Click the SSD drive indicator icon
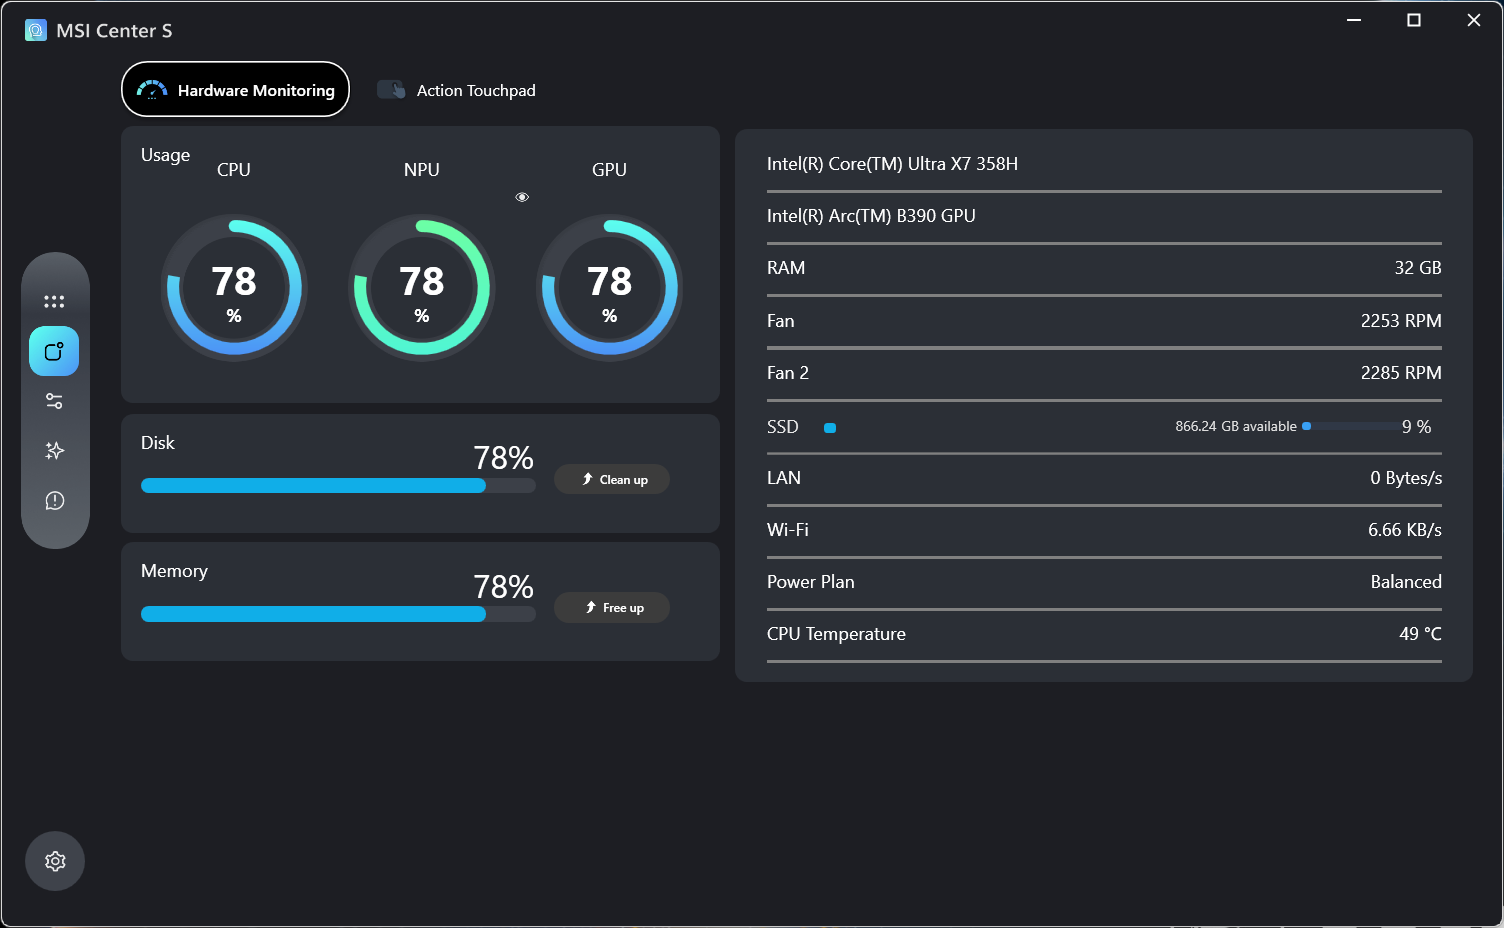Screen dimensions: 1504x928 pos(829,428)
